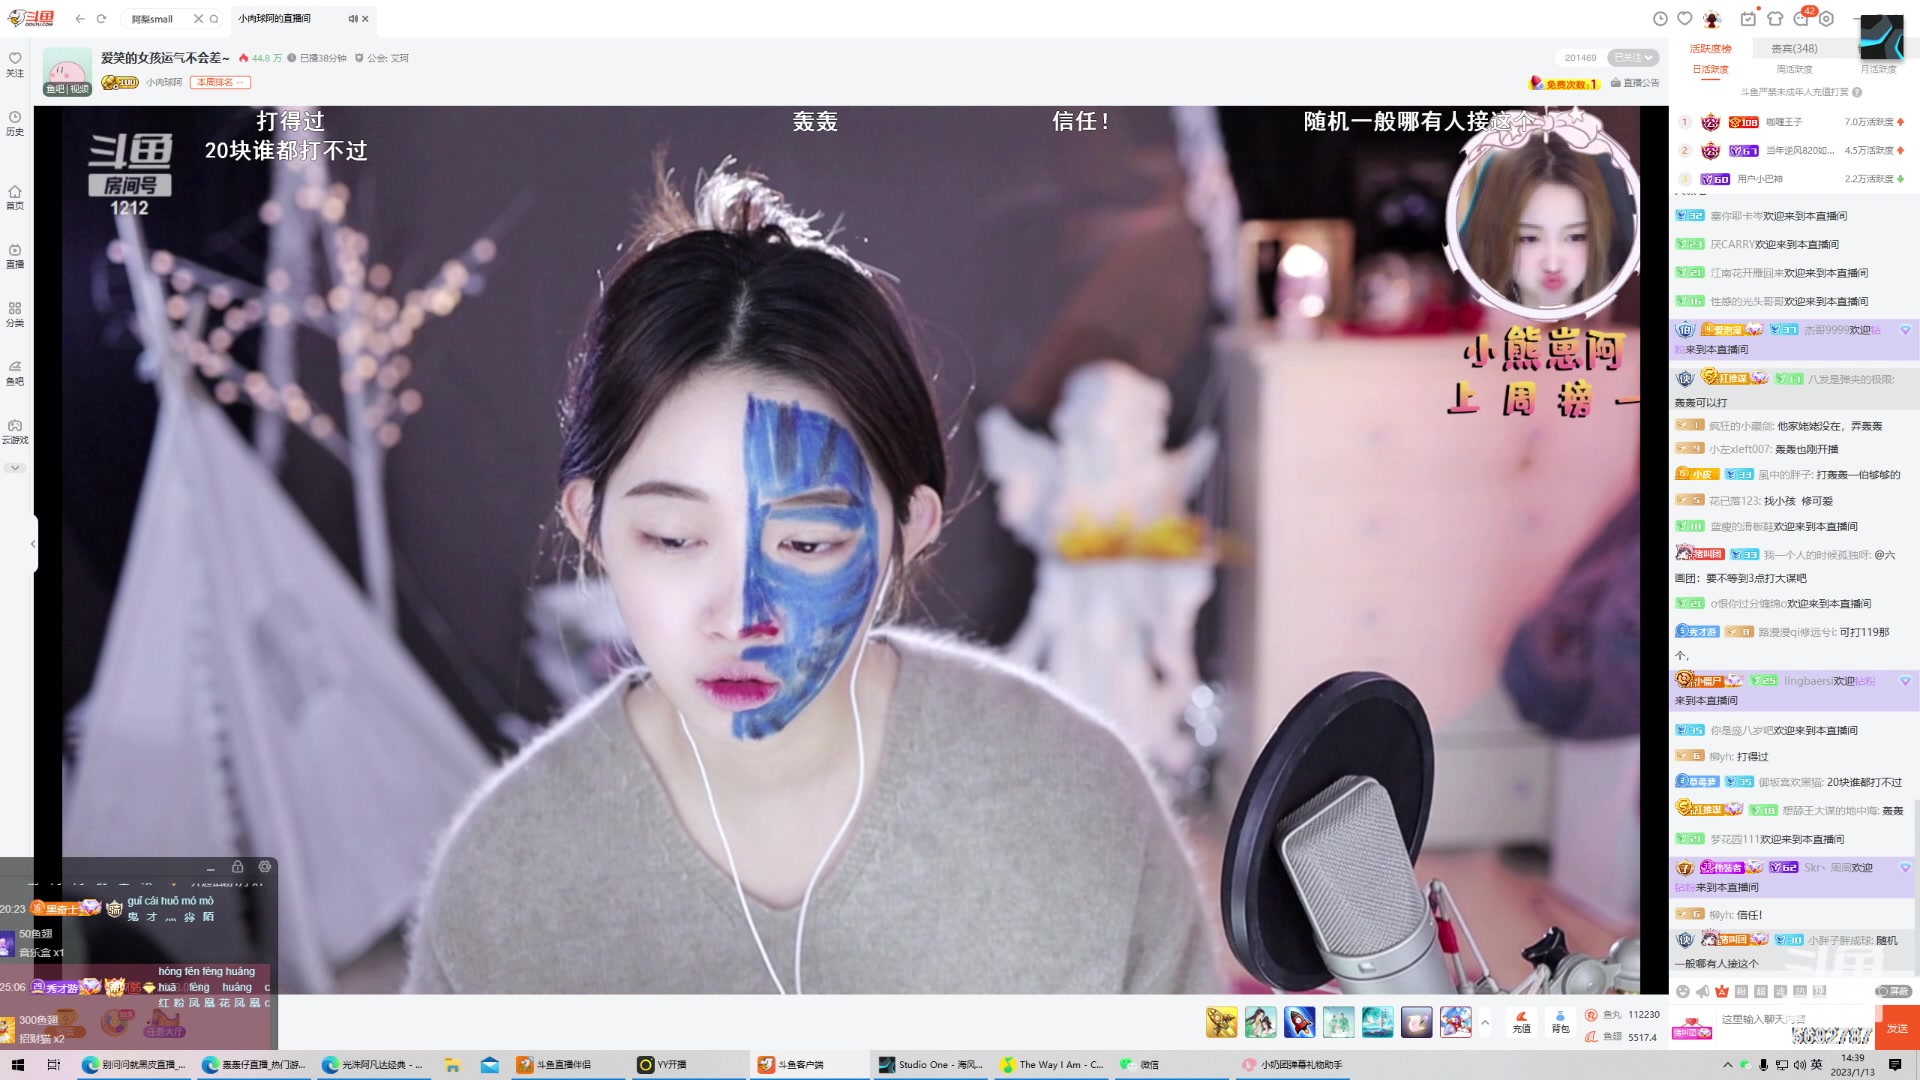Open the daily check-in calendar icon
This screenshot has height=1080, width=1920.
(1748, 19)
